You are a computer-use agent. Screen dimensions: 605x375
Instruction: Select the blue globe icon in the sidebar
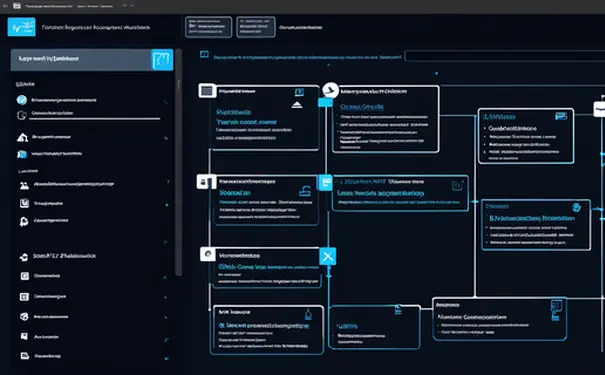(x=22, y=100)
